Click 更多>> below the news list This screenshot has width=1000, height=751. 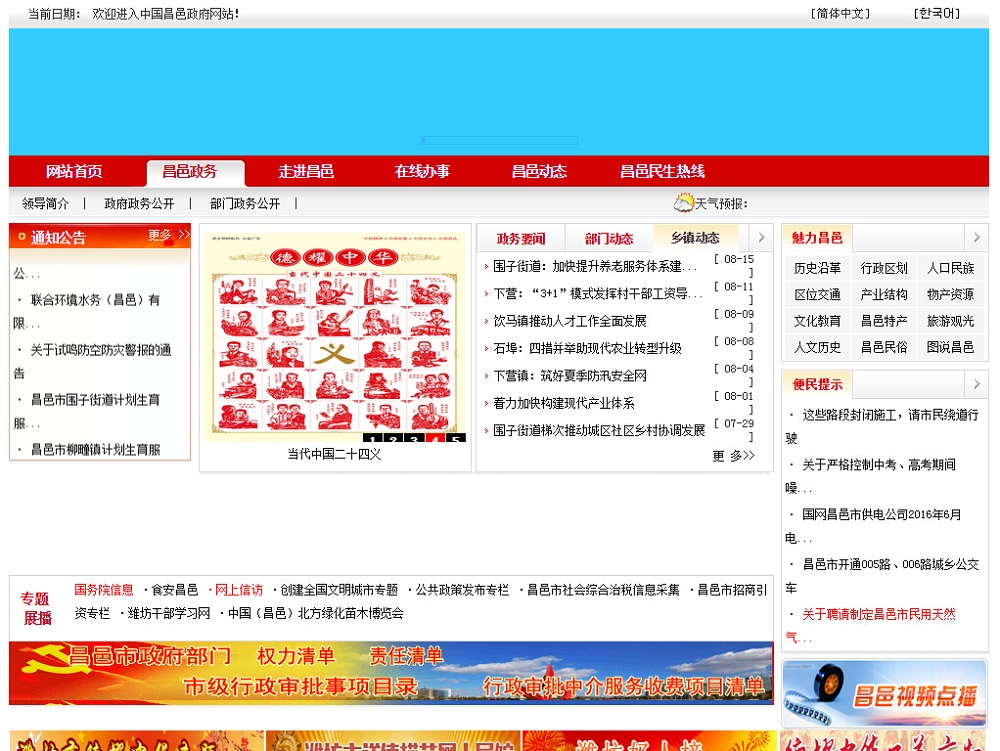[x=733, y=456]
